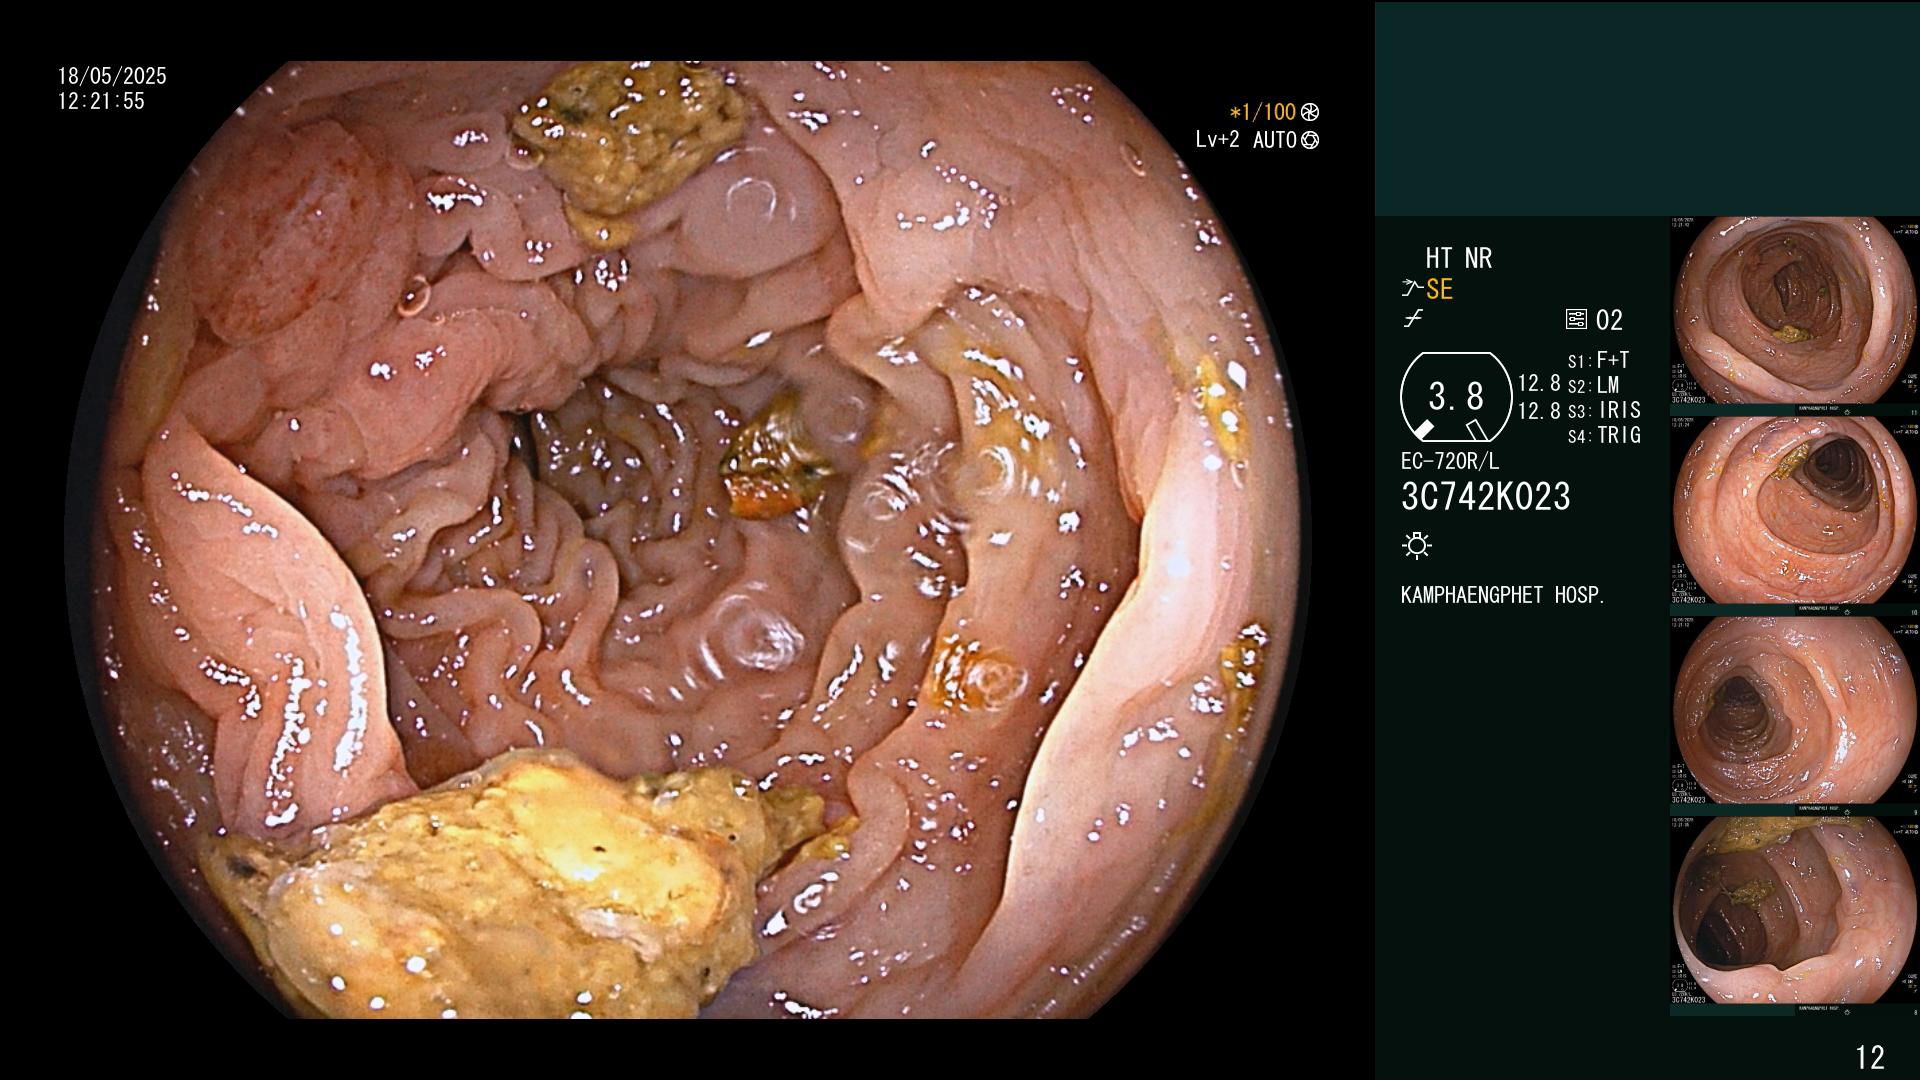Click the shutter speed icon after *1/100
The width and height of the screenshot is (1920, 1080).
point(1310,113)
